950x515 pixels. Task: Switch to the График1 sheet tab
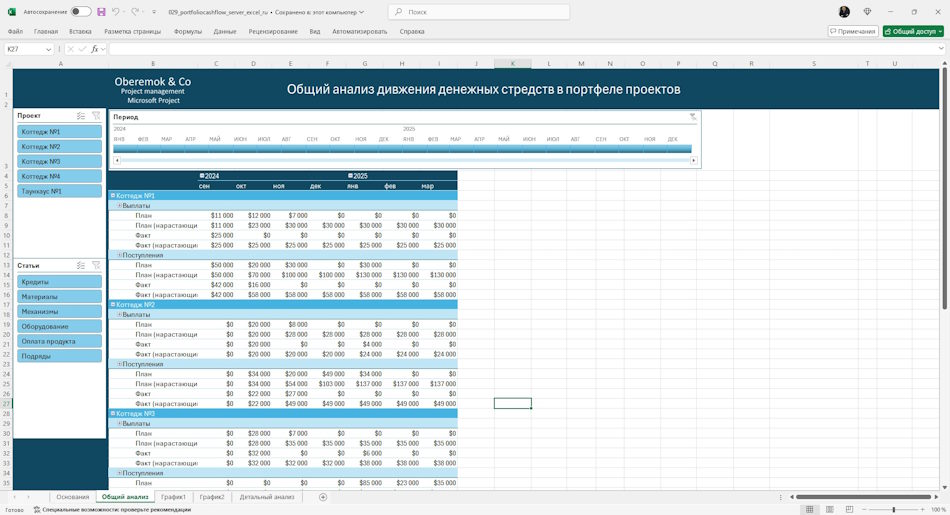pyautogui.click(x=173, y=497)
